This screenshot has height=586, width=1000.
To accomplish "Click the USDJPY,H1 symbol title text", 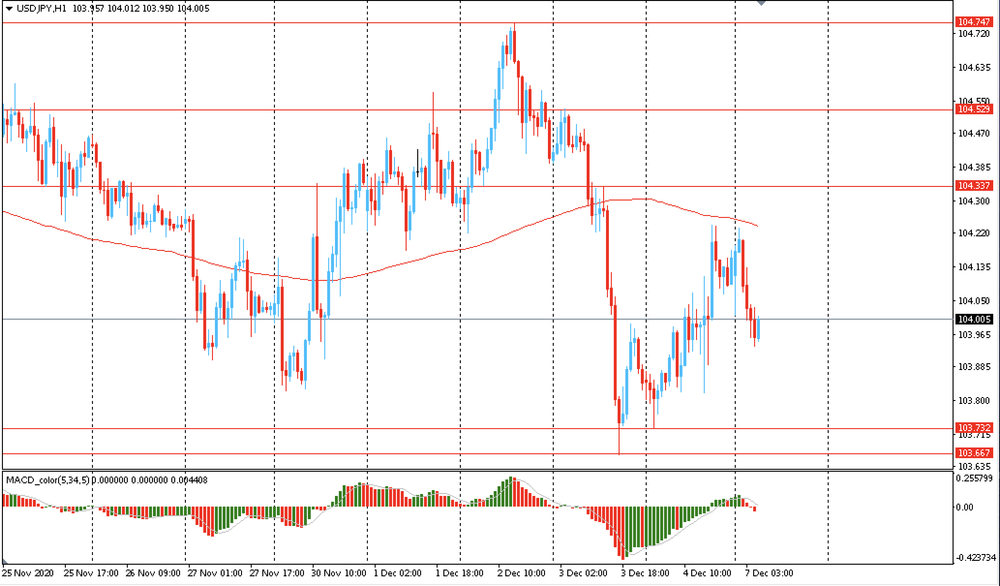I will point(41,9).
